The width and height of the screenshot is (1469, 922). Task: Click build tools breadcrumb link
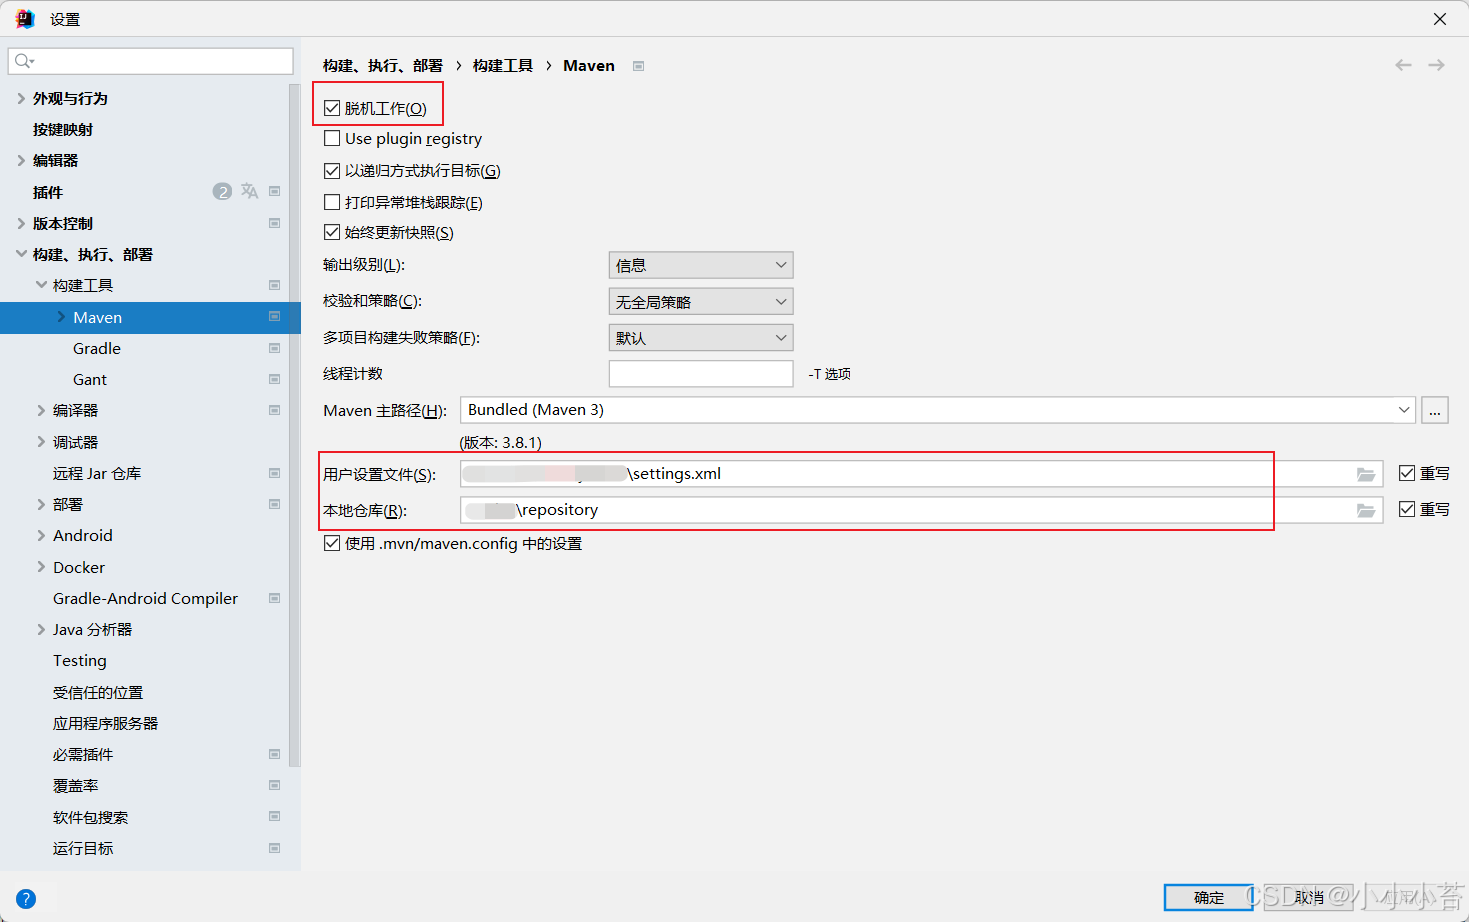coord(503,66)
